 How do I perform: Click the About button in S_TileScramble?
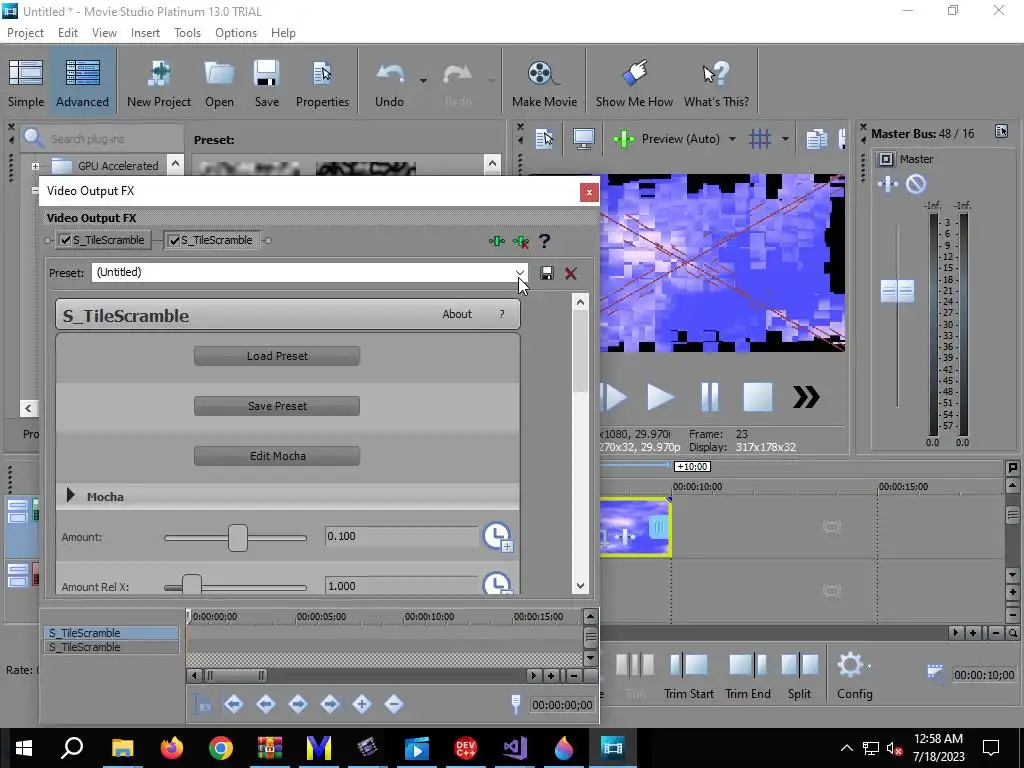click(456, 314)
